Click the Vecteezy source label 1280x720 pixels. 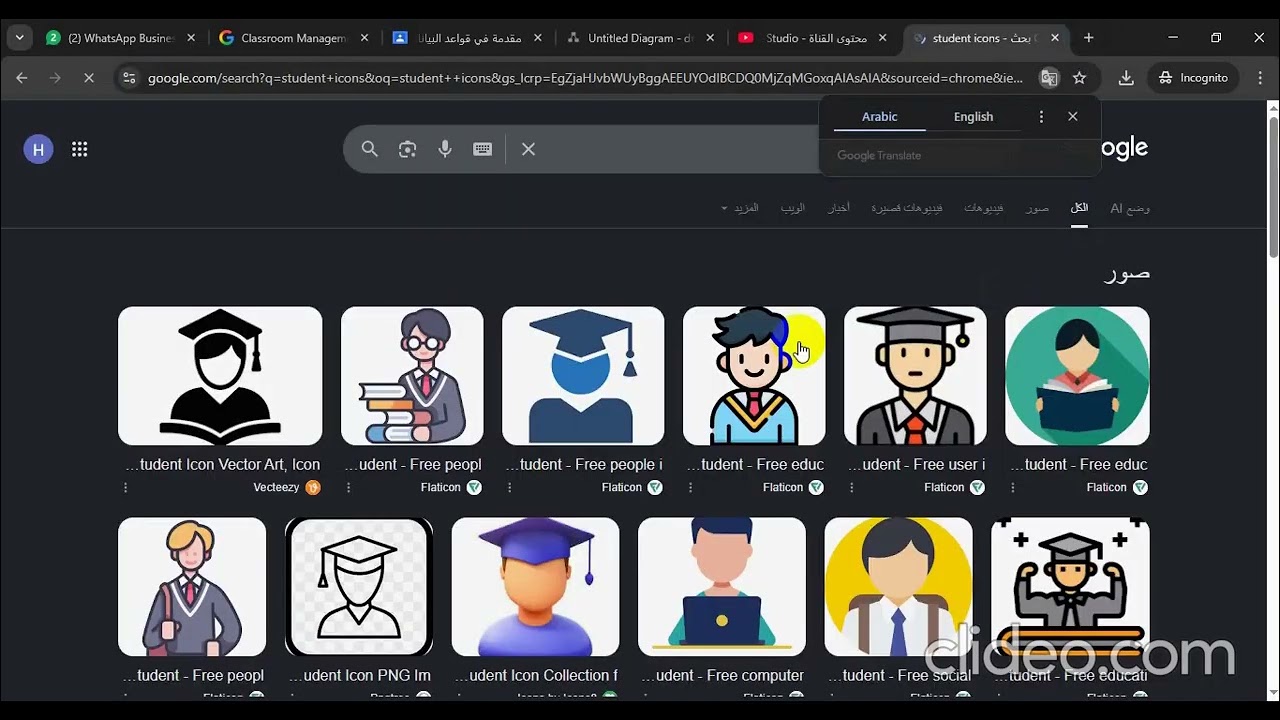click(277, 488)
